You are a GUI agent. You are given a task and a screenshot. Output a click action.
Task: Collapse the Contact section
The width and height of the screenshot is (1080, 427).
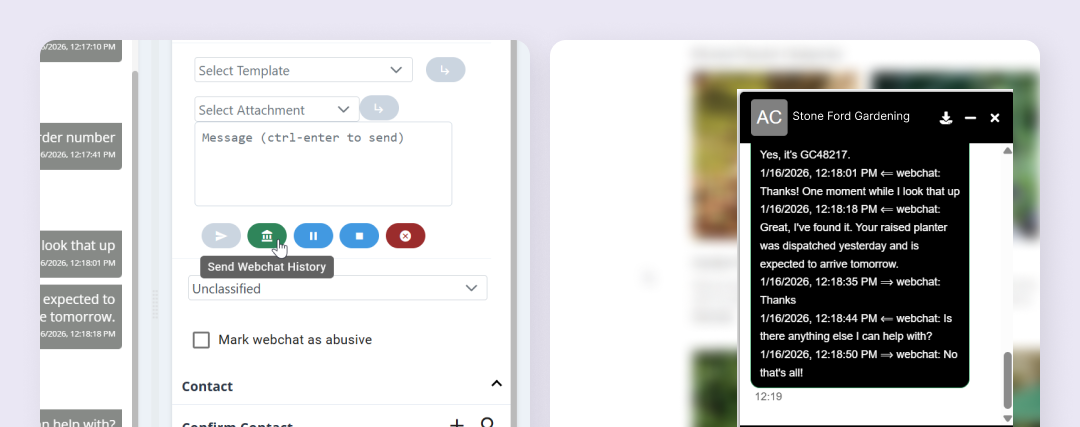pyautogui.click(x=496, y=384)
